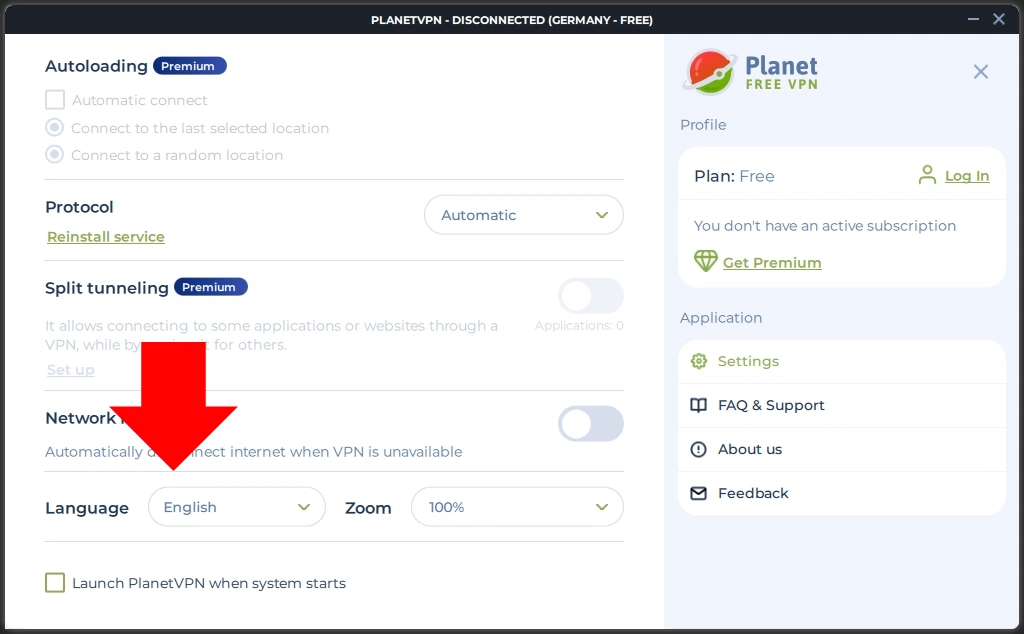Click the Get Premium link

(772, 262)
